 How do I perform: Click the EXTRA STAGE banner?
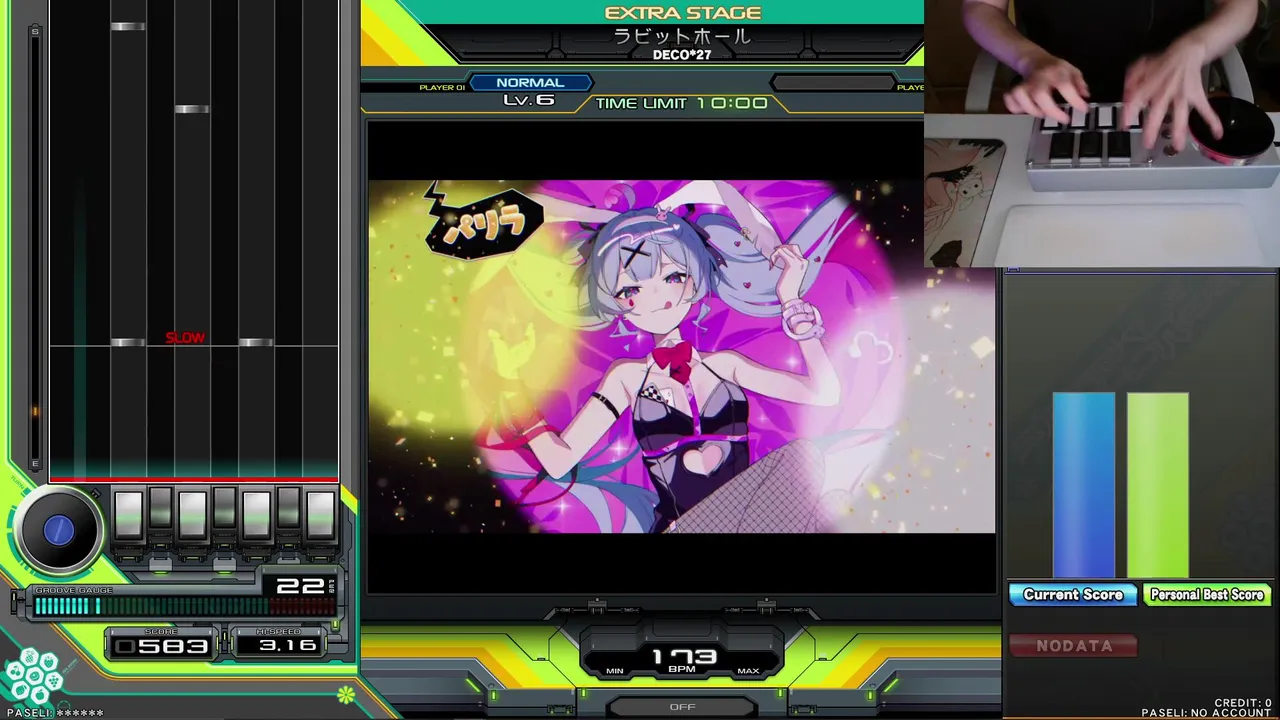click(x=682, y=13)
